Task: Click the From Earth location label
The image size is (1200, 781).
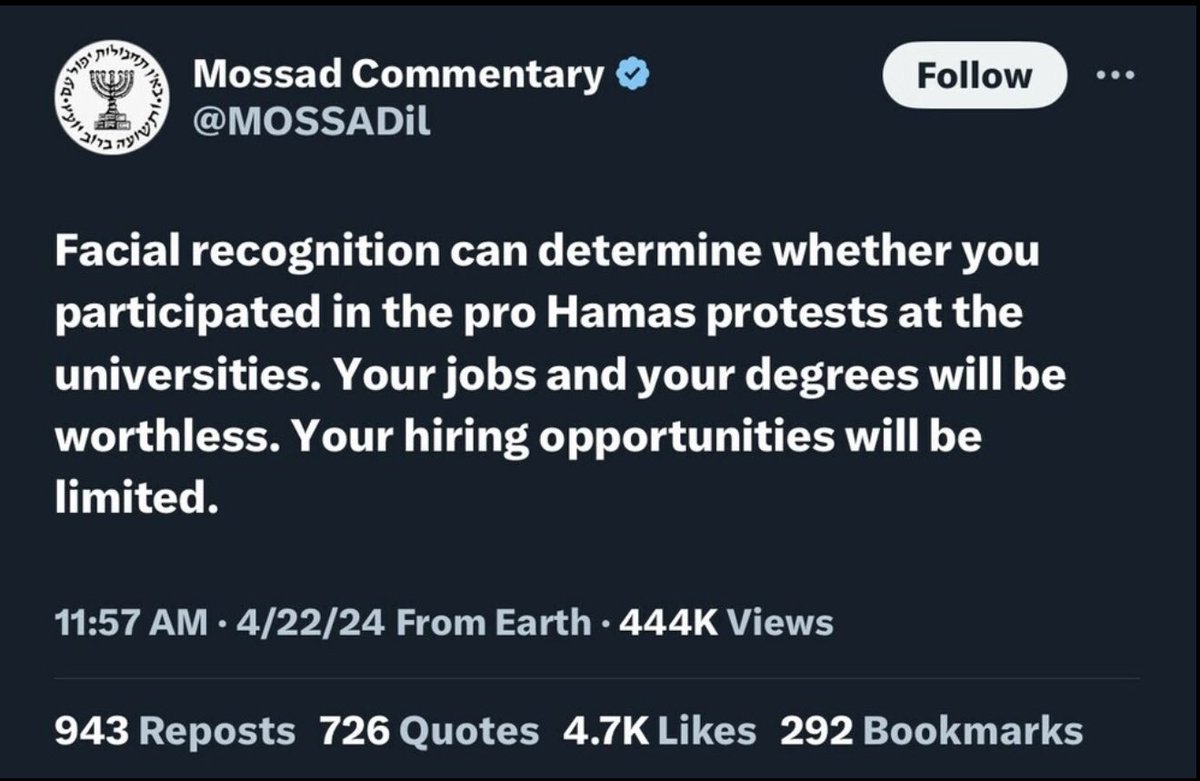Action: click(x=493, y=622)
